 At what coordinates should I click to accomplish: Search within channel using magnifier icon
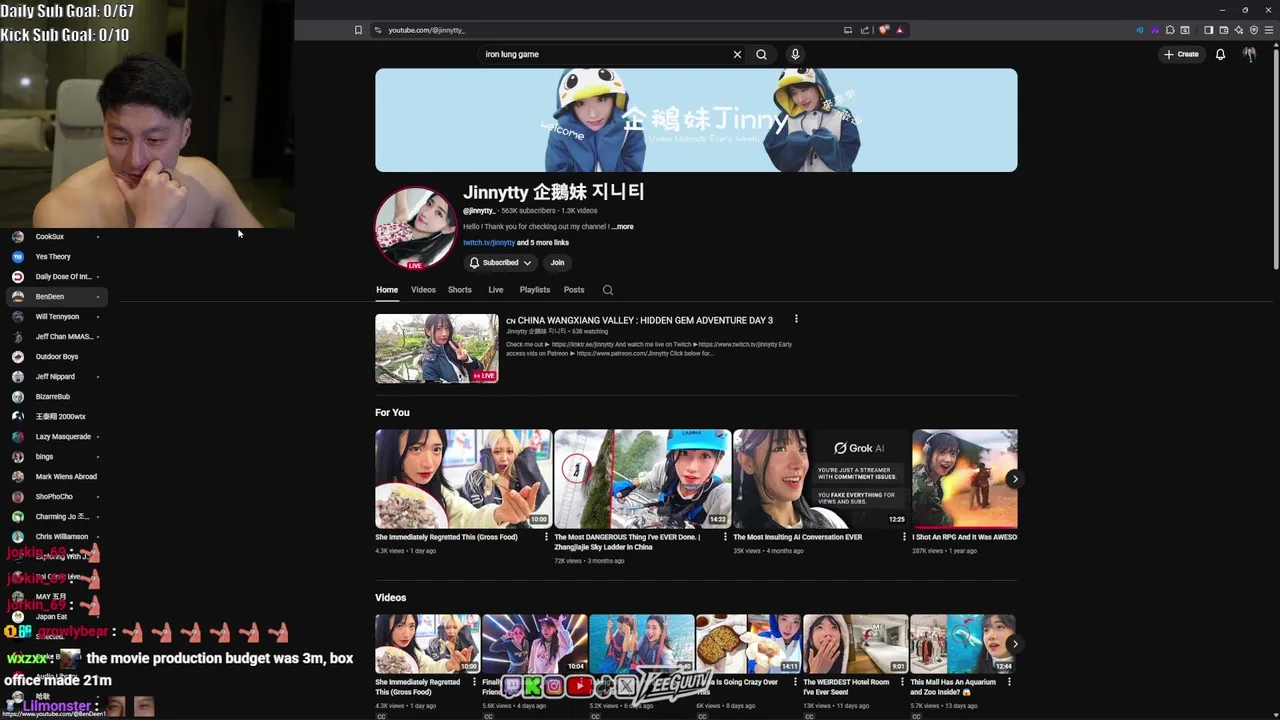coord(607,290)
